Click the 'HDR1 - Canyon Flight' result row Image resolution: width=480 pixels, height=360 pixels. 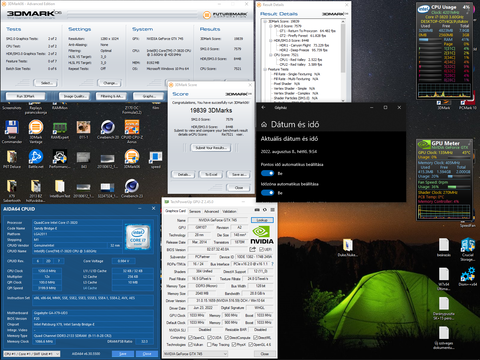pyautogui.click(x=304, y=45)
